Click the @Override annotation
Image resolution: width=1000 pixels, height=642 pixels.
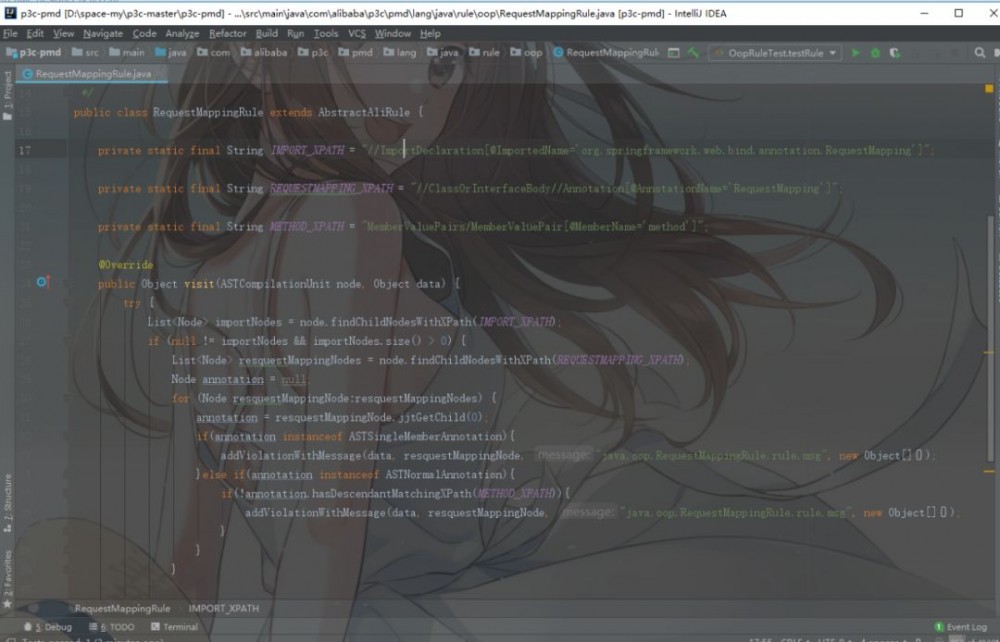pyautogui.click(x=126, y=265)
